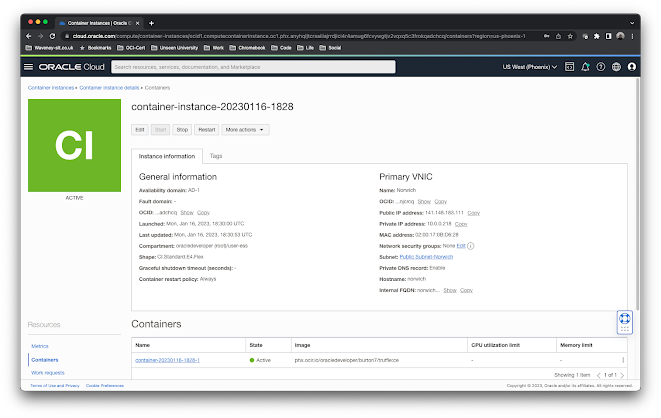Viewport: 661px width, 418px height.
Task: Open the Chrome profile picture
Action: [x=620, y=36]
